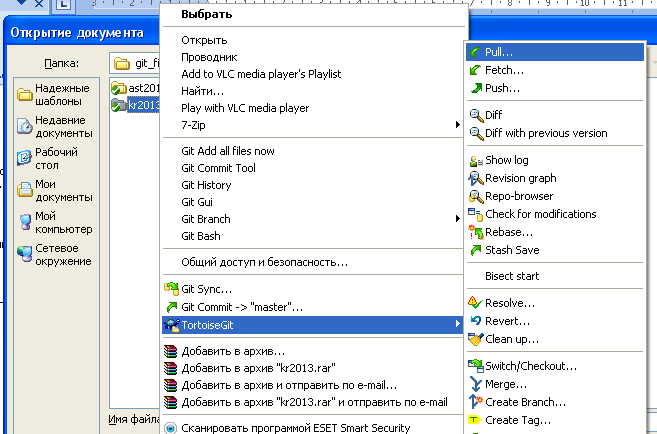
Task: Click the Clean up broom icon
Action: coord(476,339)
